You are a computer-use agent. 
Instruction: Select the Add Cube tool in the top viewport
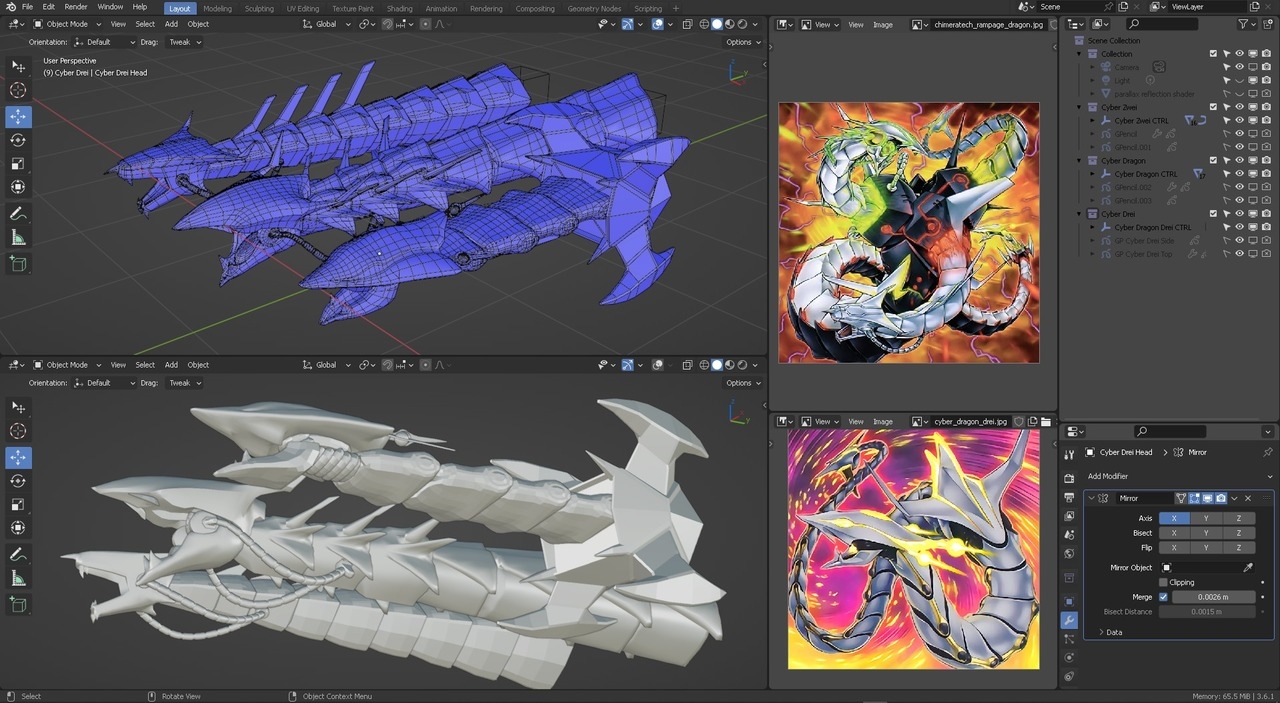(x=18, y=264)
